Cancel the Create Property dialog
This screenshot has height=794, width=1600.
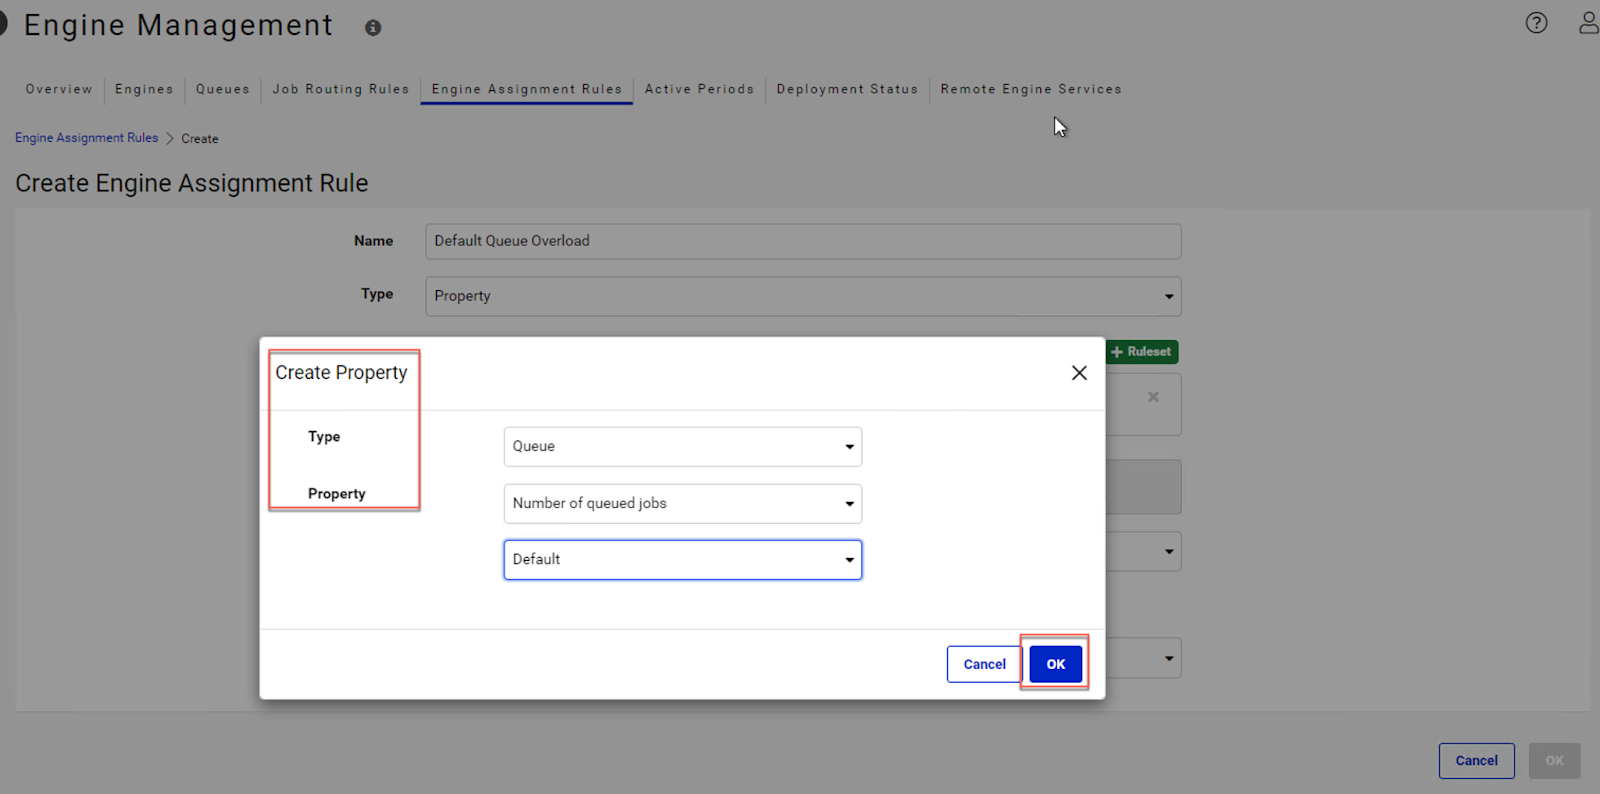(x=984, y=664)
